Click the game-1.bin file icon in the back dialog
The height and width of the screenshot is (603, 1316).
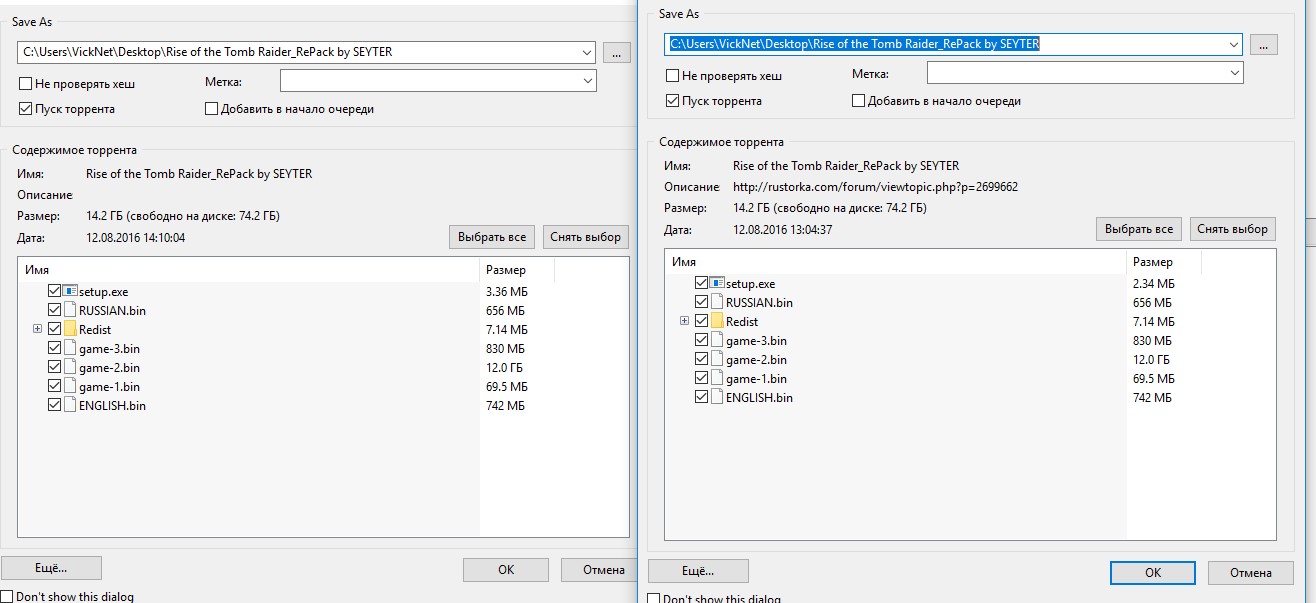(x=70, y=386)
